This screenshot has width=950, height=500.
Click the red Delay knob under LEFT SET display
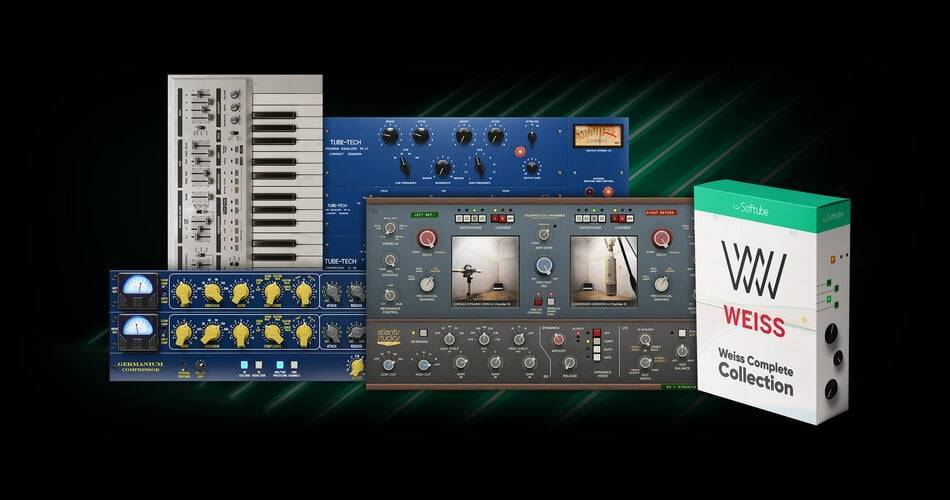point(428,238)
